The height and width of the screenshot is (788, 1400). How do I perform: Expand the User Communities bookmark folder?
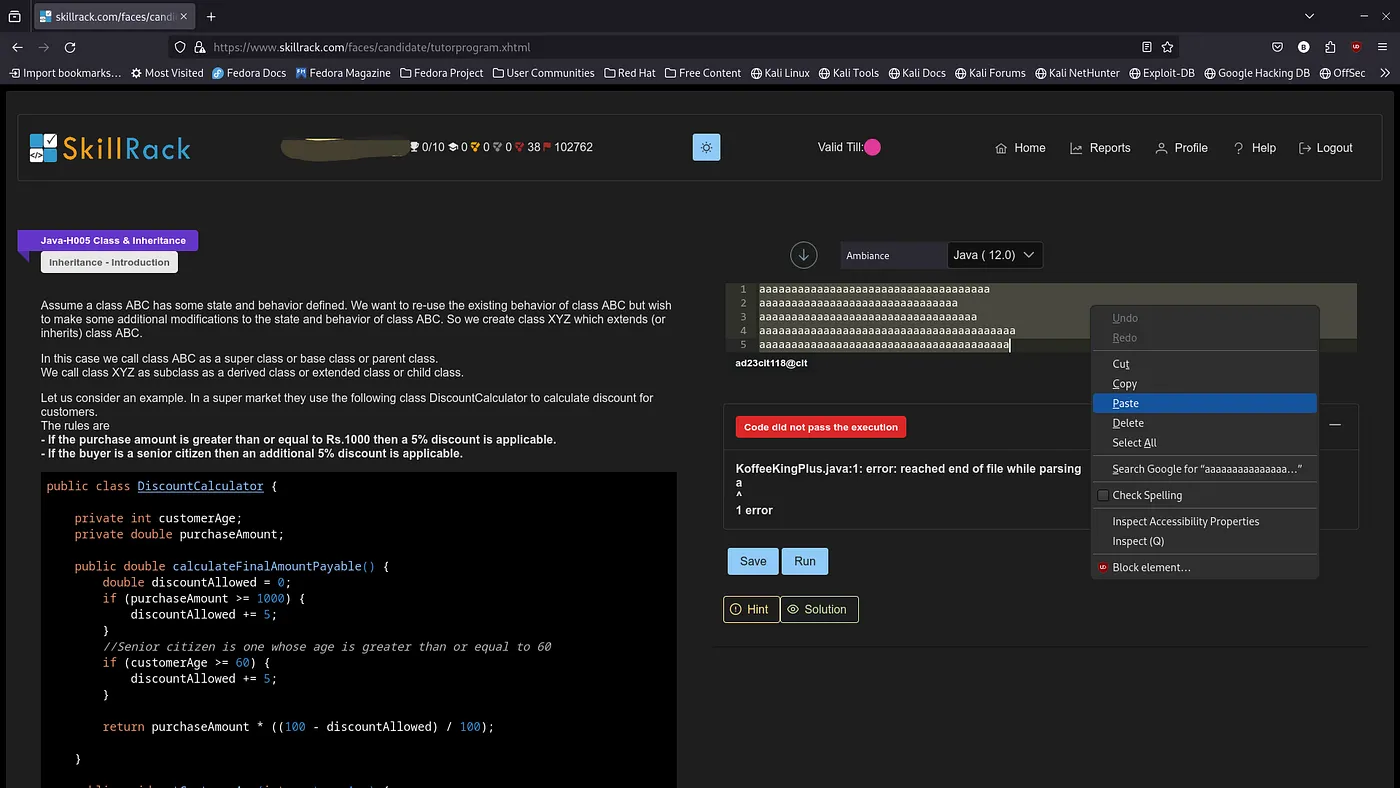543,73
